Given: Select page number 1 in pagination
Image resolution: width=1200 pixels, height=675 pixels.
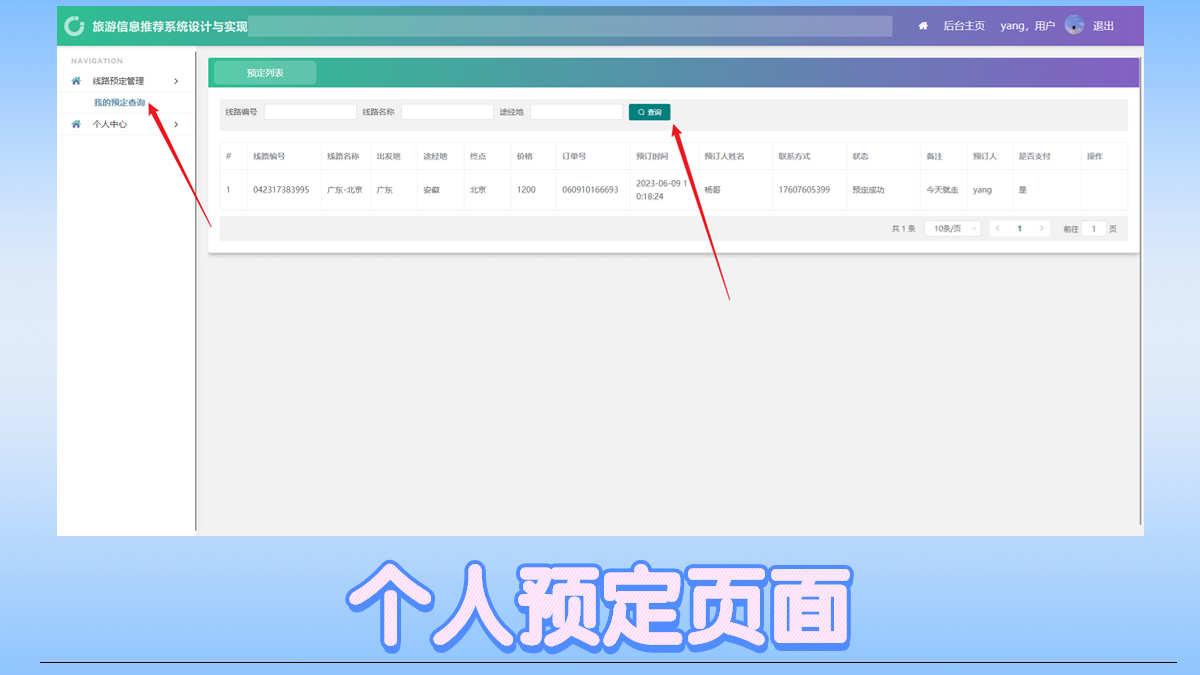Looking at the screenshot, I should (x=1019, y=229).
